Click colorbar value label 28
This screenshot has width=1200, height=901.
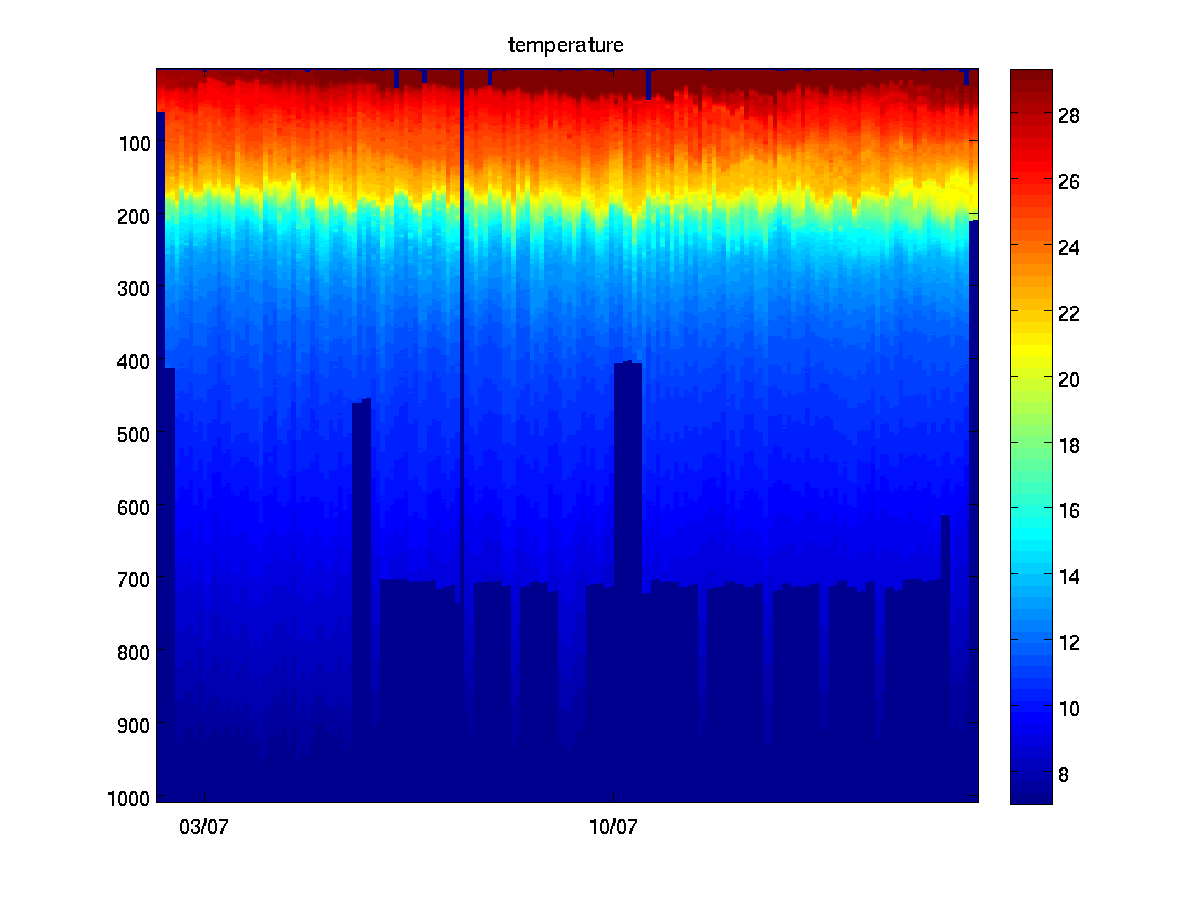(x=1070, y=115)
